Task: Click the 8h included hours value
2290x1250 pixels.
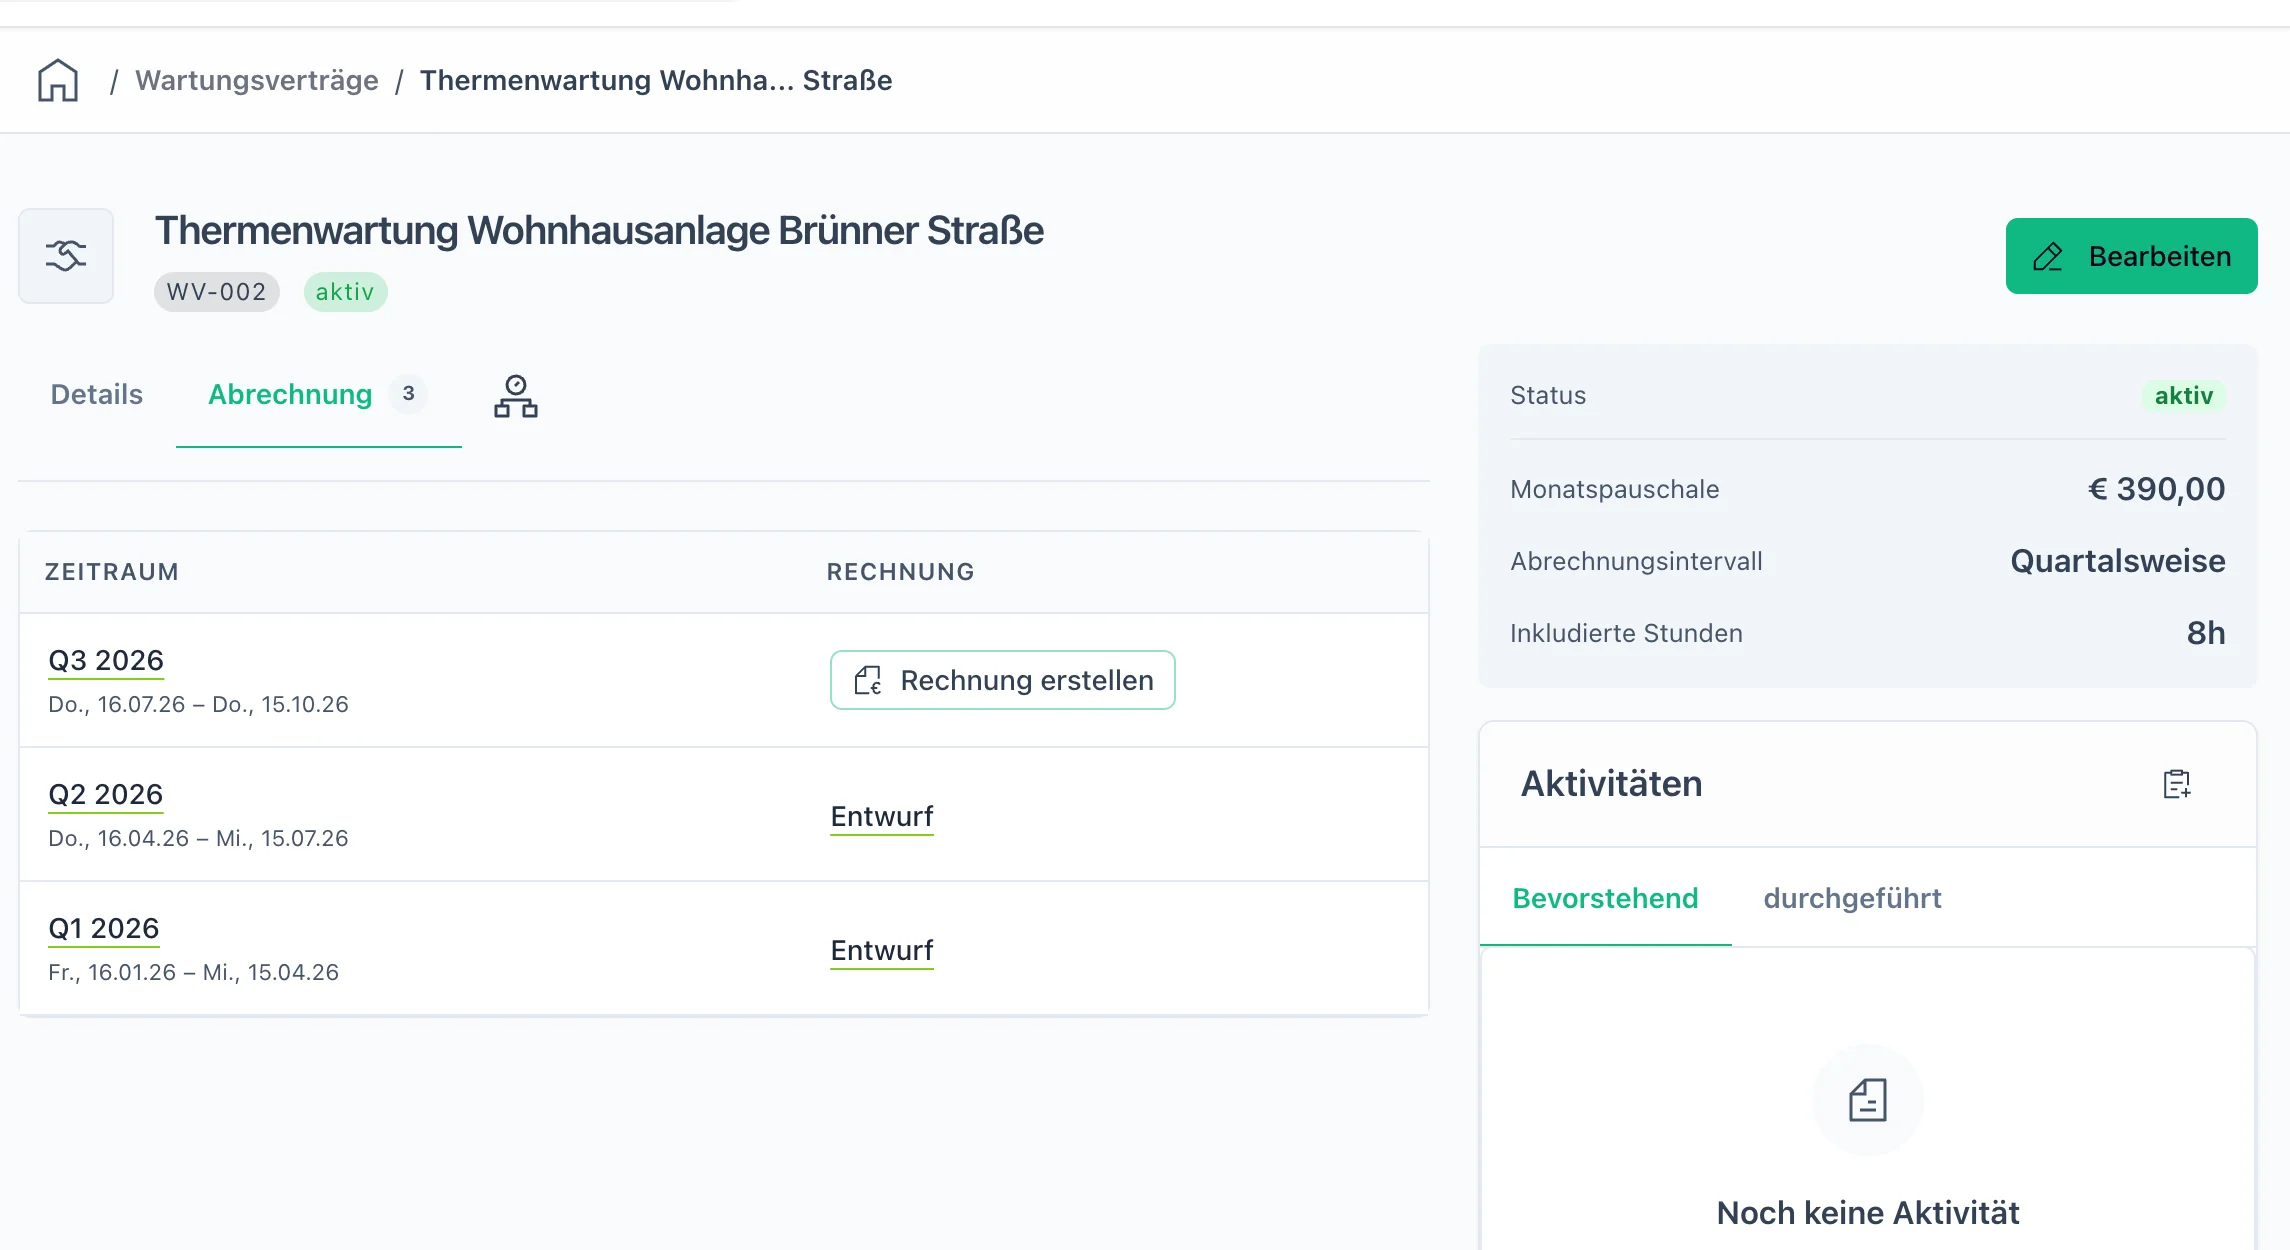Action: (2206, 633)
